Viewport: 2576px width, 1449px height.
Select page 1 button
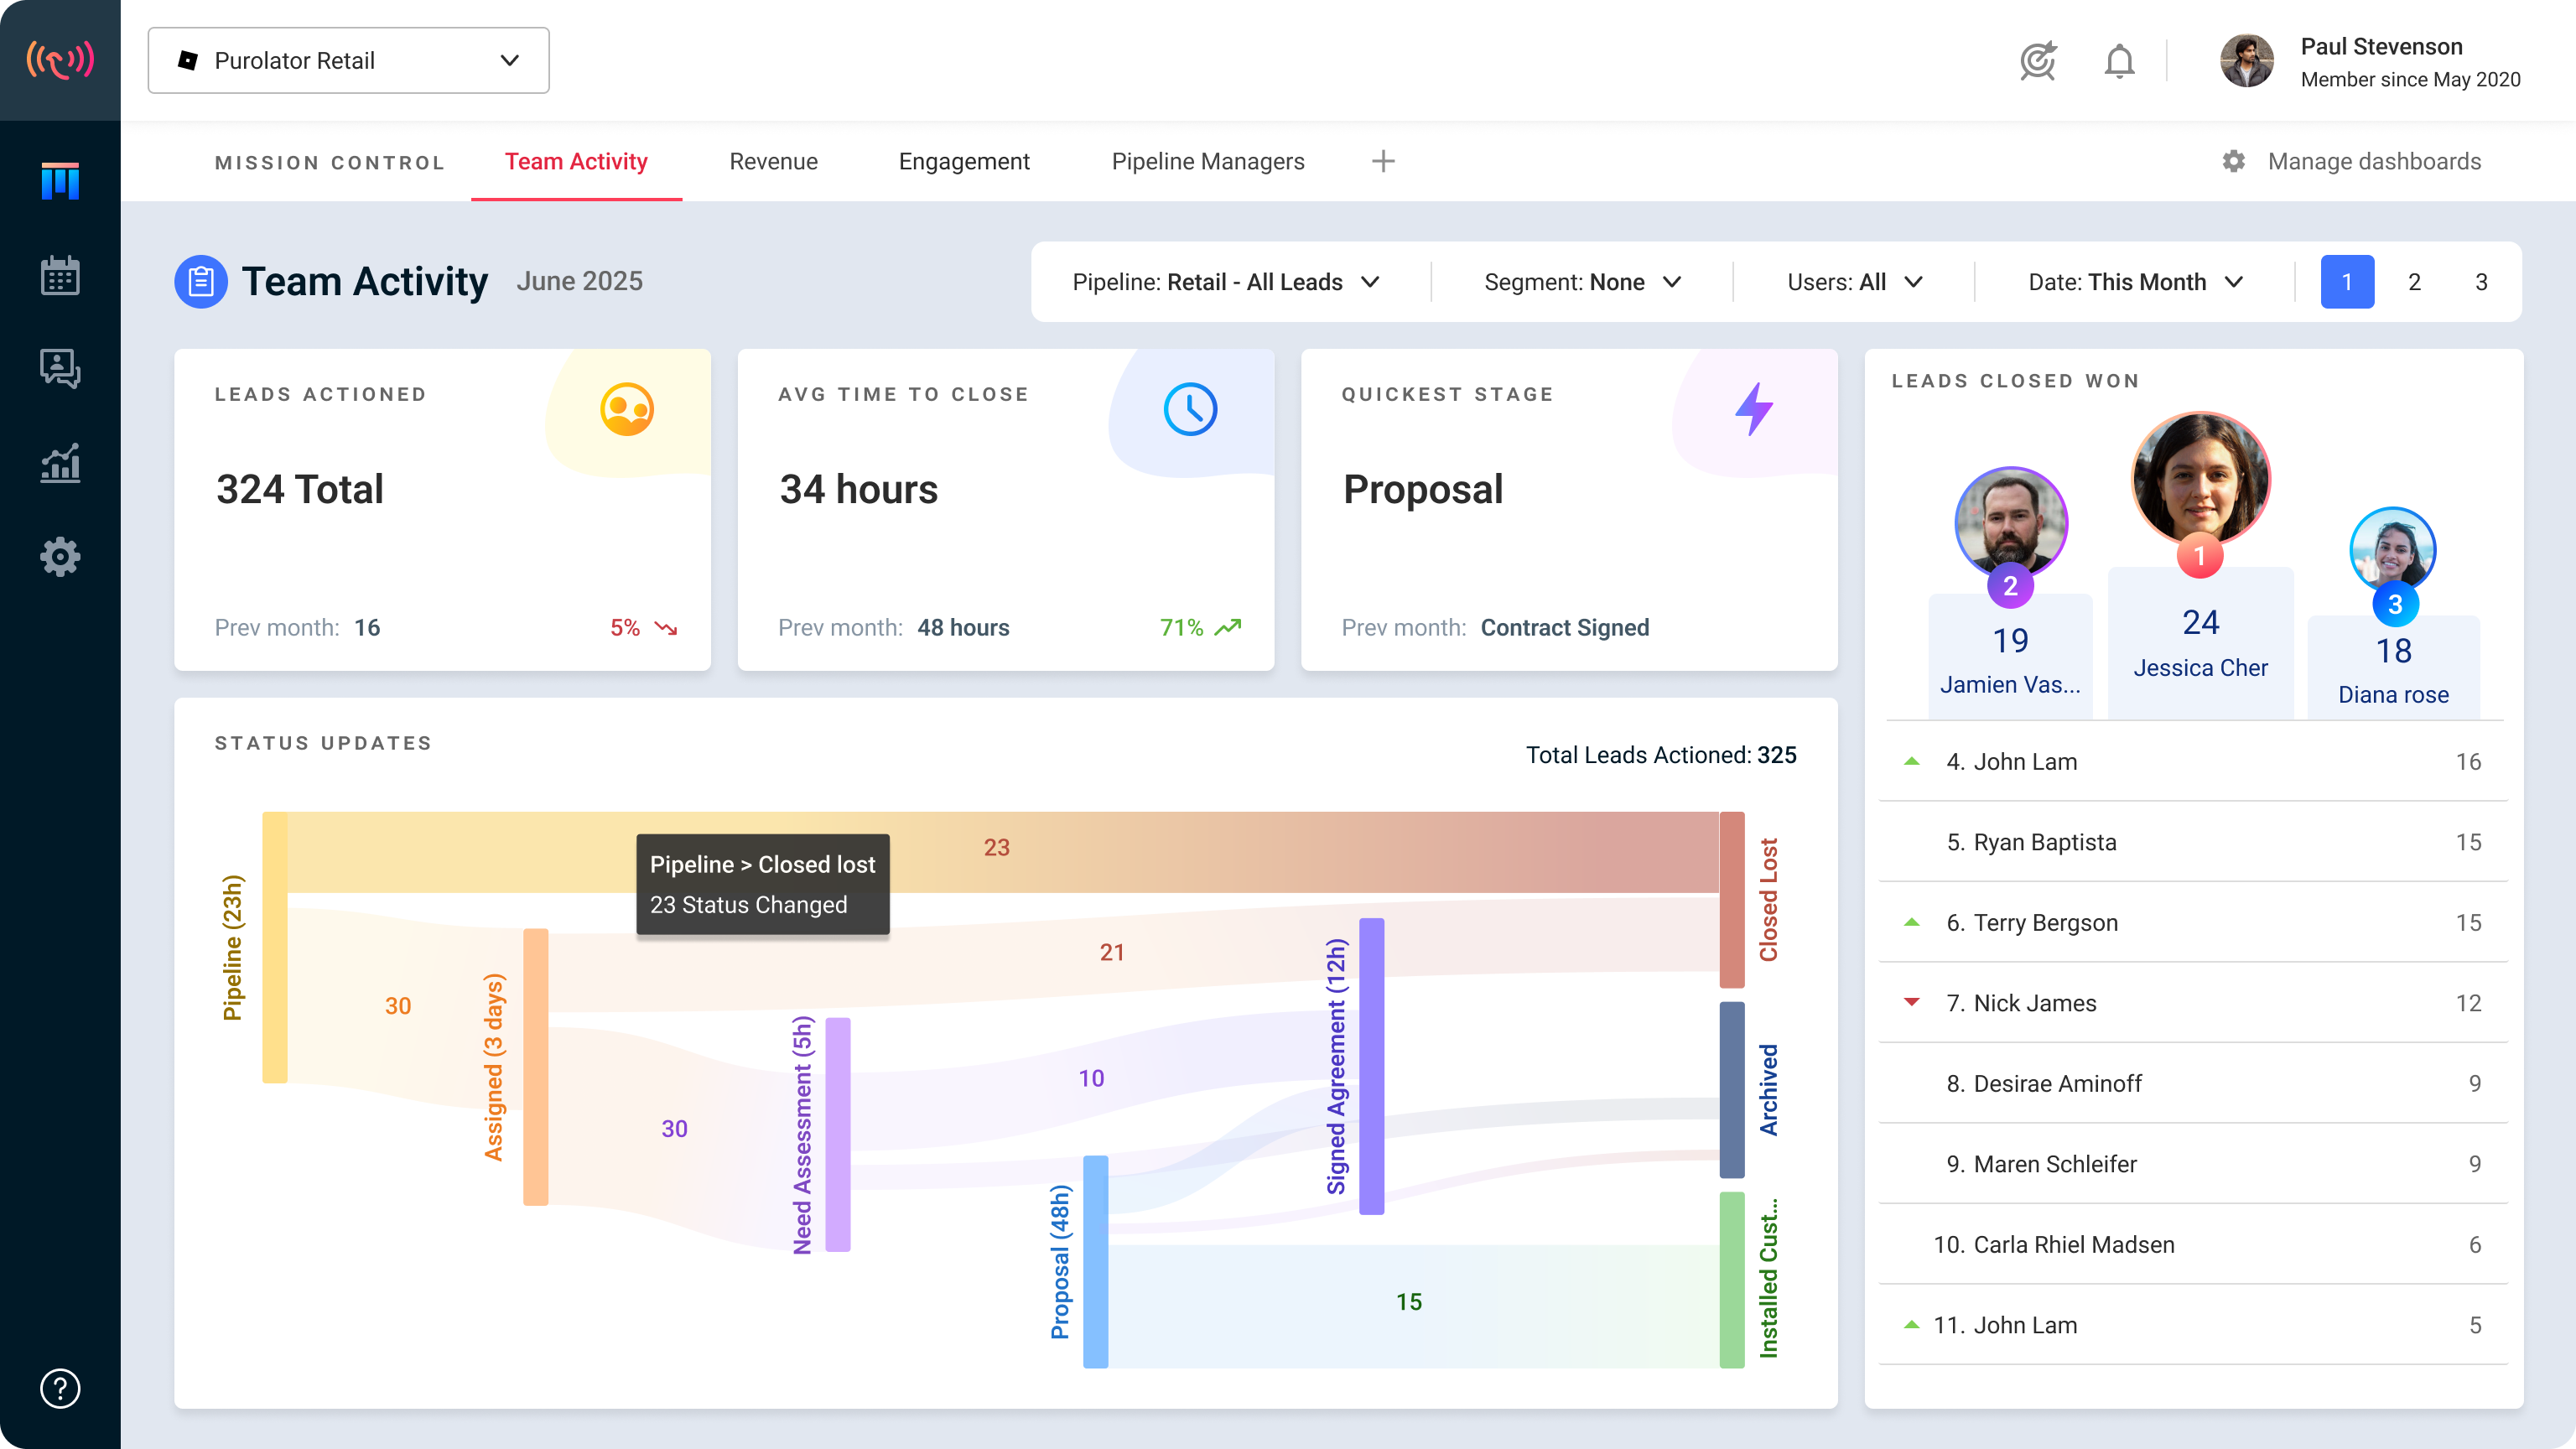2347,282
